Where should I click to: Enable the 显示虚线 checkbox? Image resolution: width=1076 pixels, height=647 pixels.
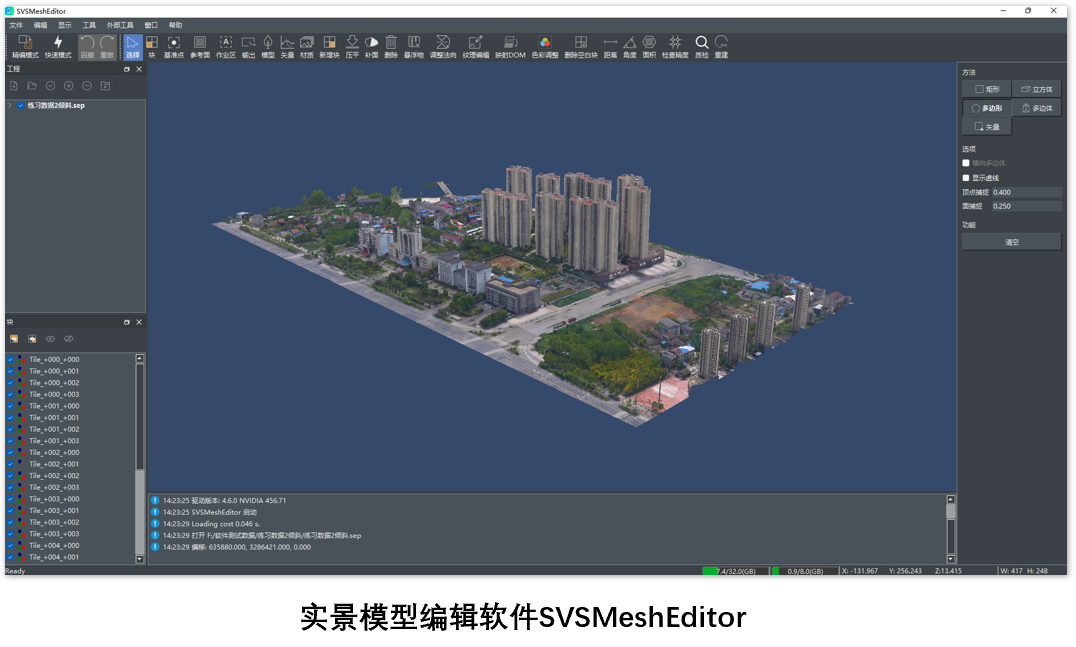966,177
